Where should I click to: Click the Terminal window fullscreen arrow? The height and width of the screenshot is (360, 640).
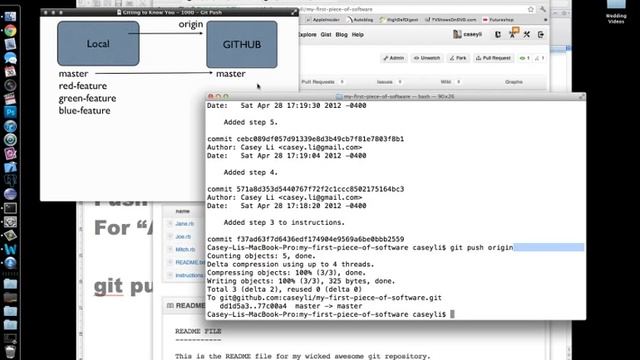(582, 96)
